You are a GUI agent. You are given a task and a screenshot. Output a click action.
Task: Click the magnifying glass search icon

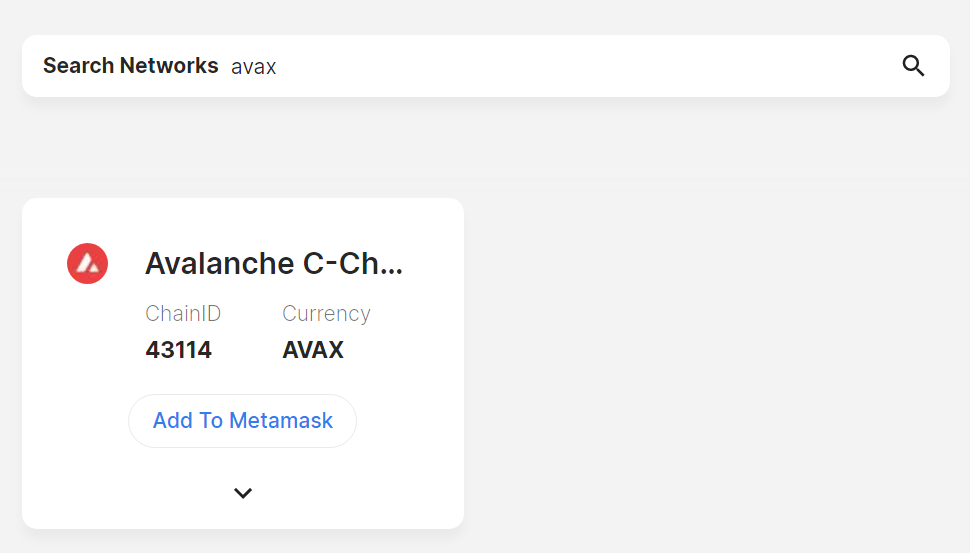click(913, 66)
